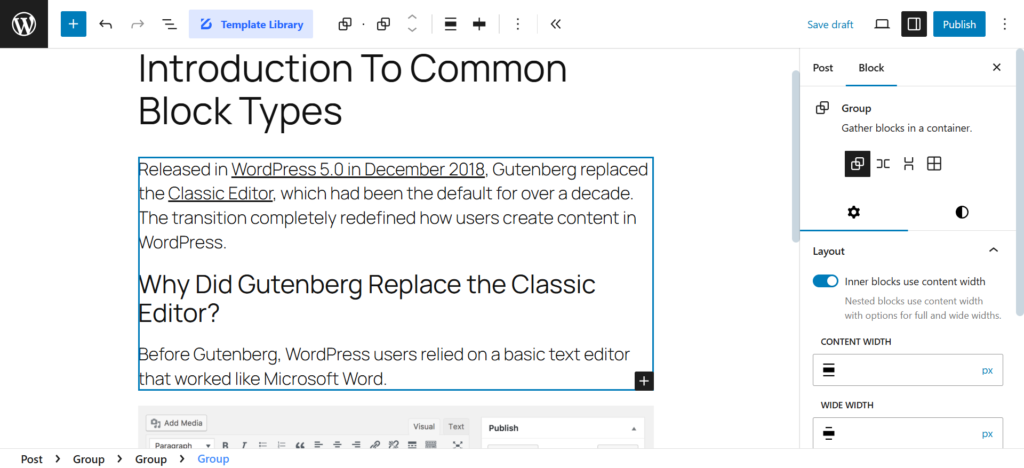Screen dimensions: 1024x468
Task: Click the editor canvas scrollbar
Action: [x=795, y=157]
